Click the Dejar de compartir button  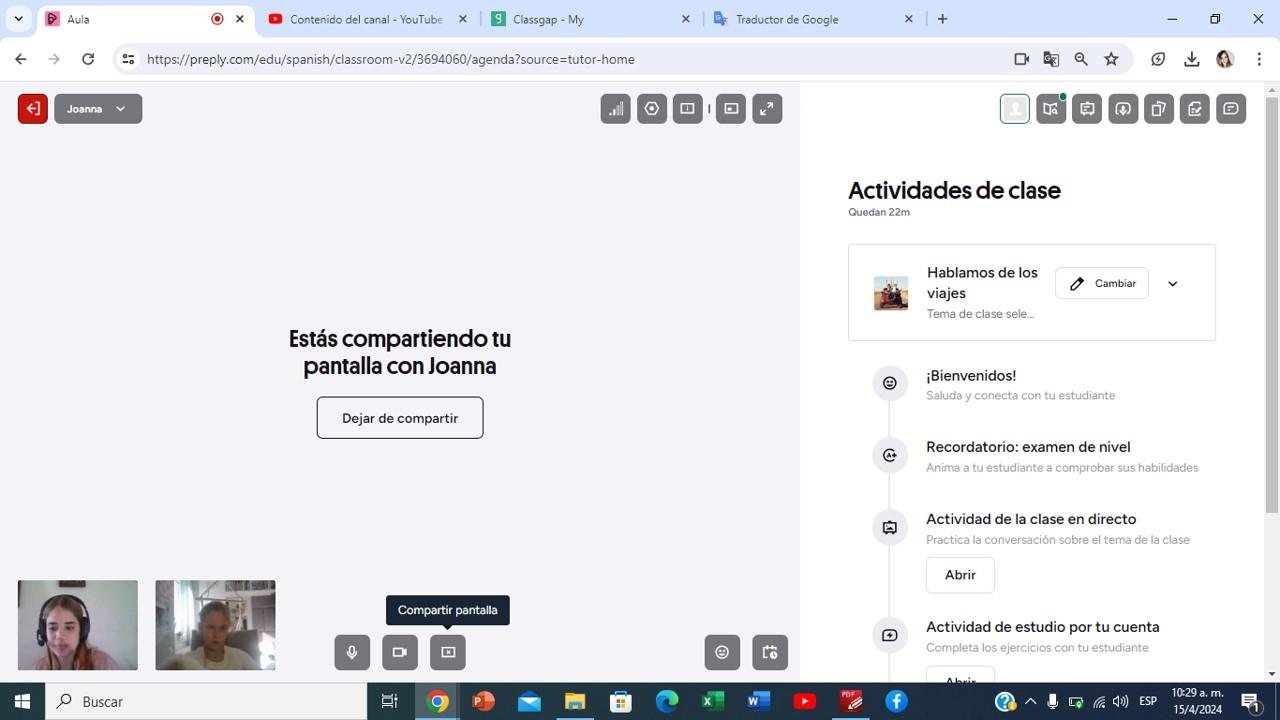pyautogui.click(x=400, y=418)
